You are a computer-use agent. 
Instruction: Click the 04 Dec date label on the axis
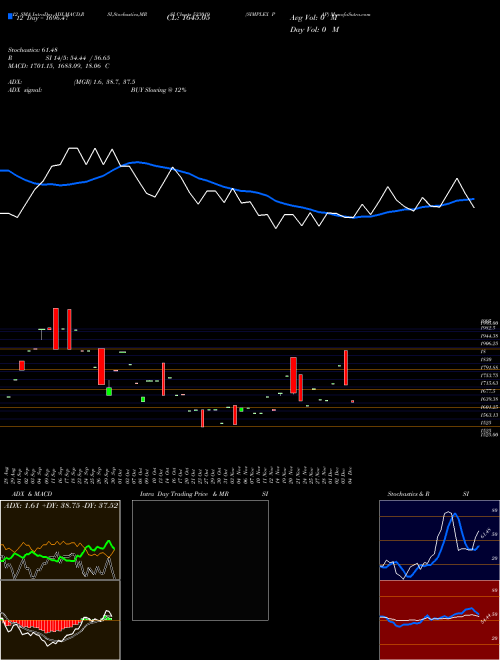(x=350, y=474)
